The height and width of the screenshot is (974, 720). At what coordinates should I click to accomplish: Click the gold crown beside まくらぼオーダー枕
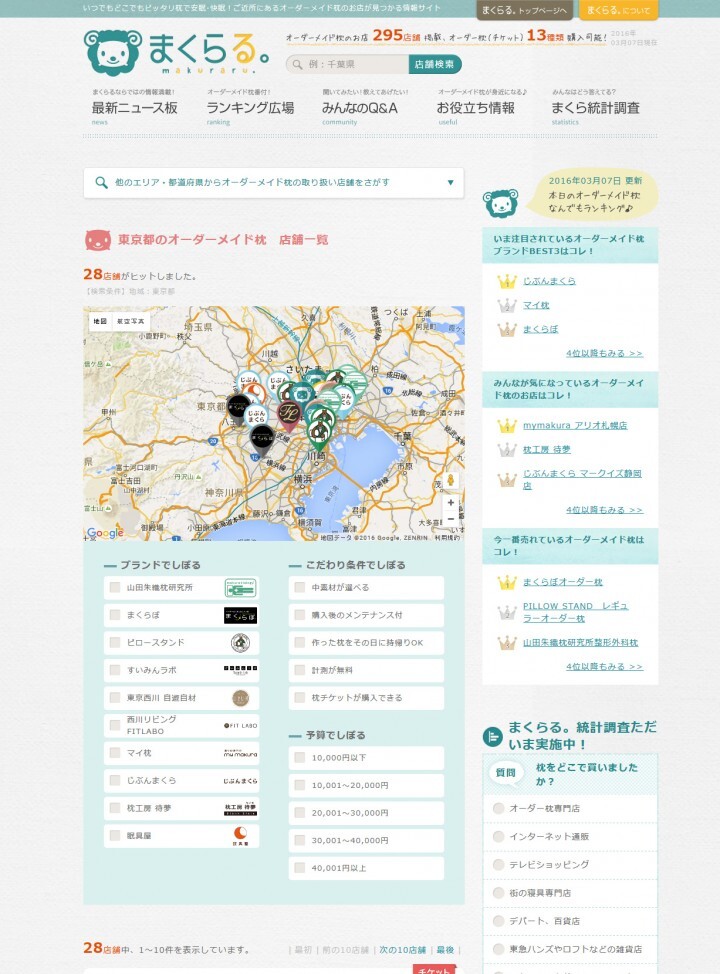507,582
